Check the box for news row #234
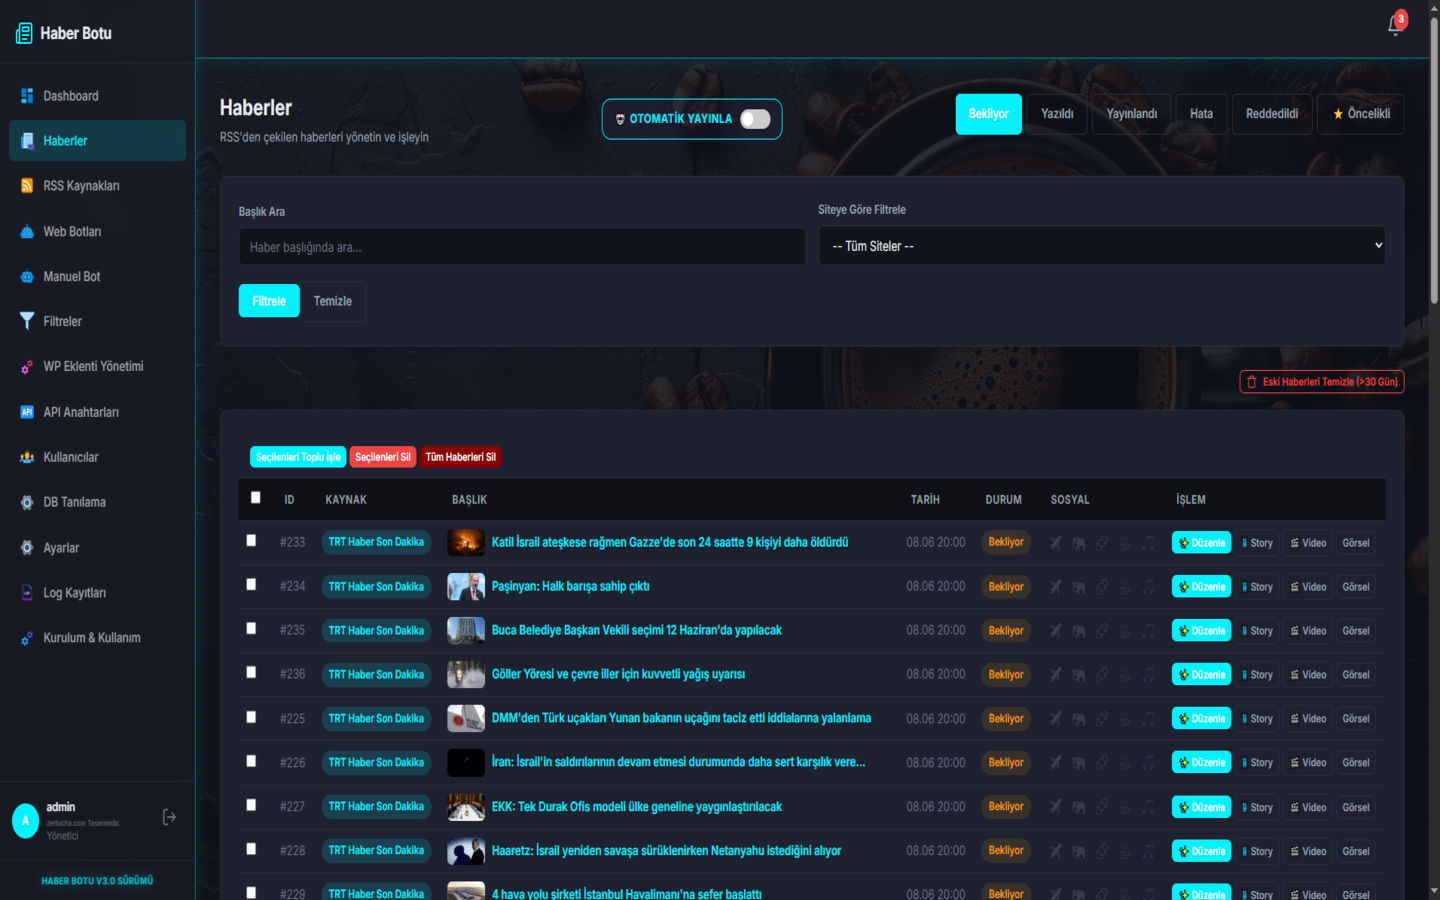Viewport: 1440px width, 900px height. click(x=251, y=584)
